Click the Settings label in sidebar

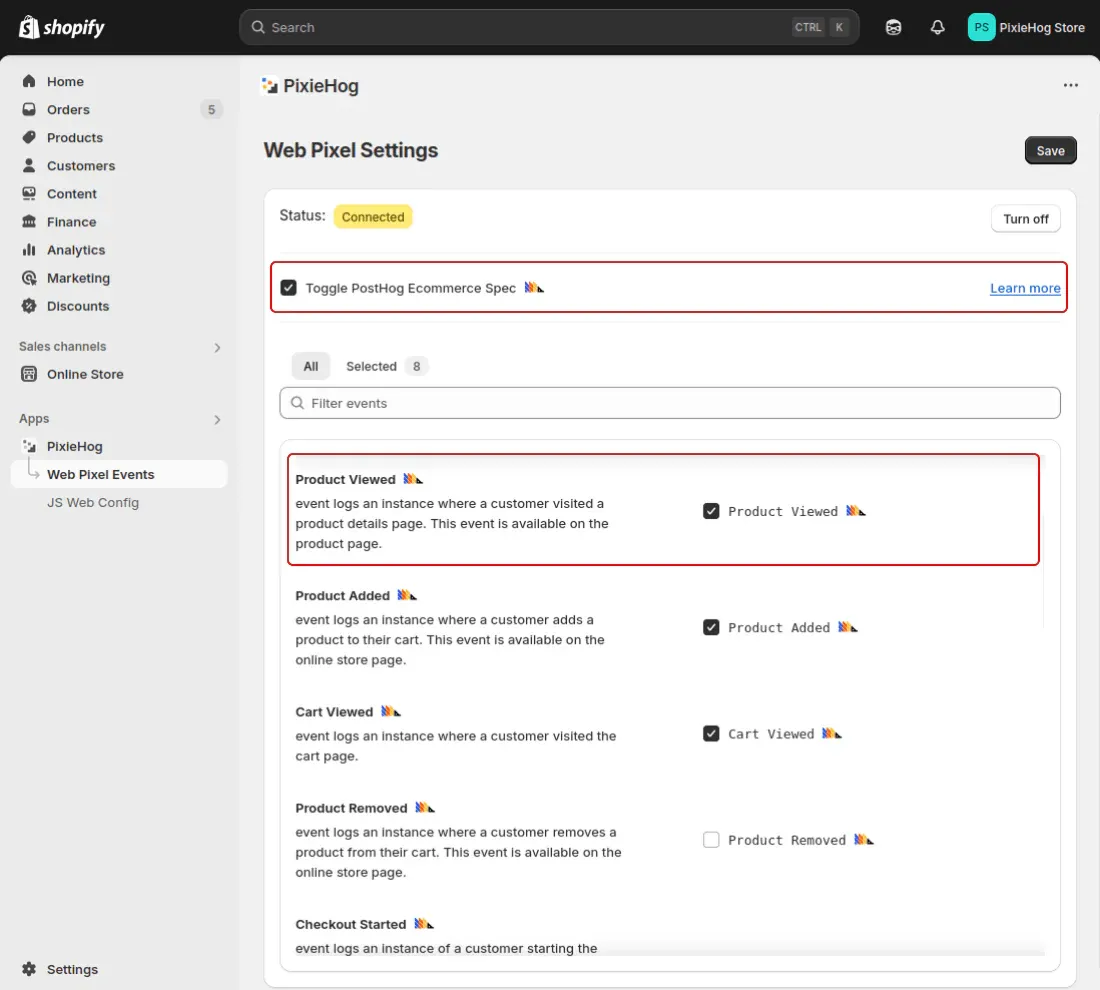72,969
